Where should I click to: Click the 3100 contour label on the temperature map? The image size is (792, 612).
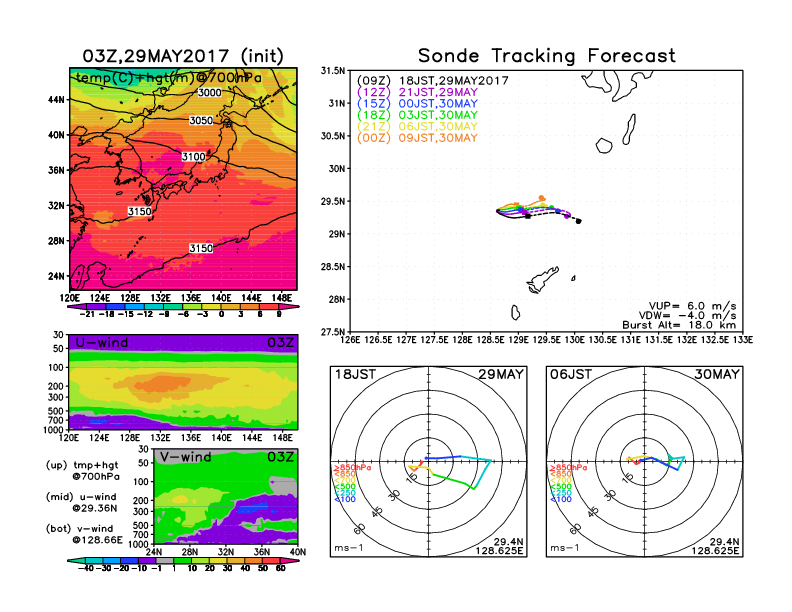click(x=194, y=157)
